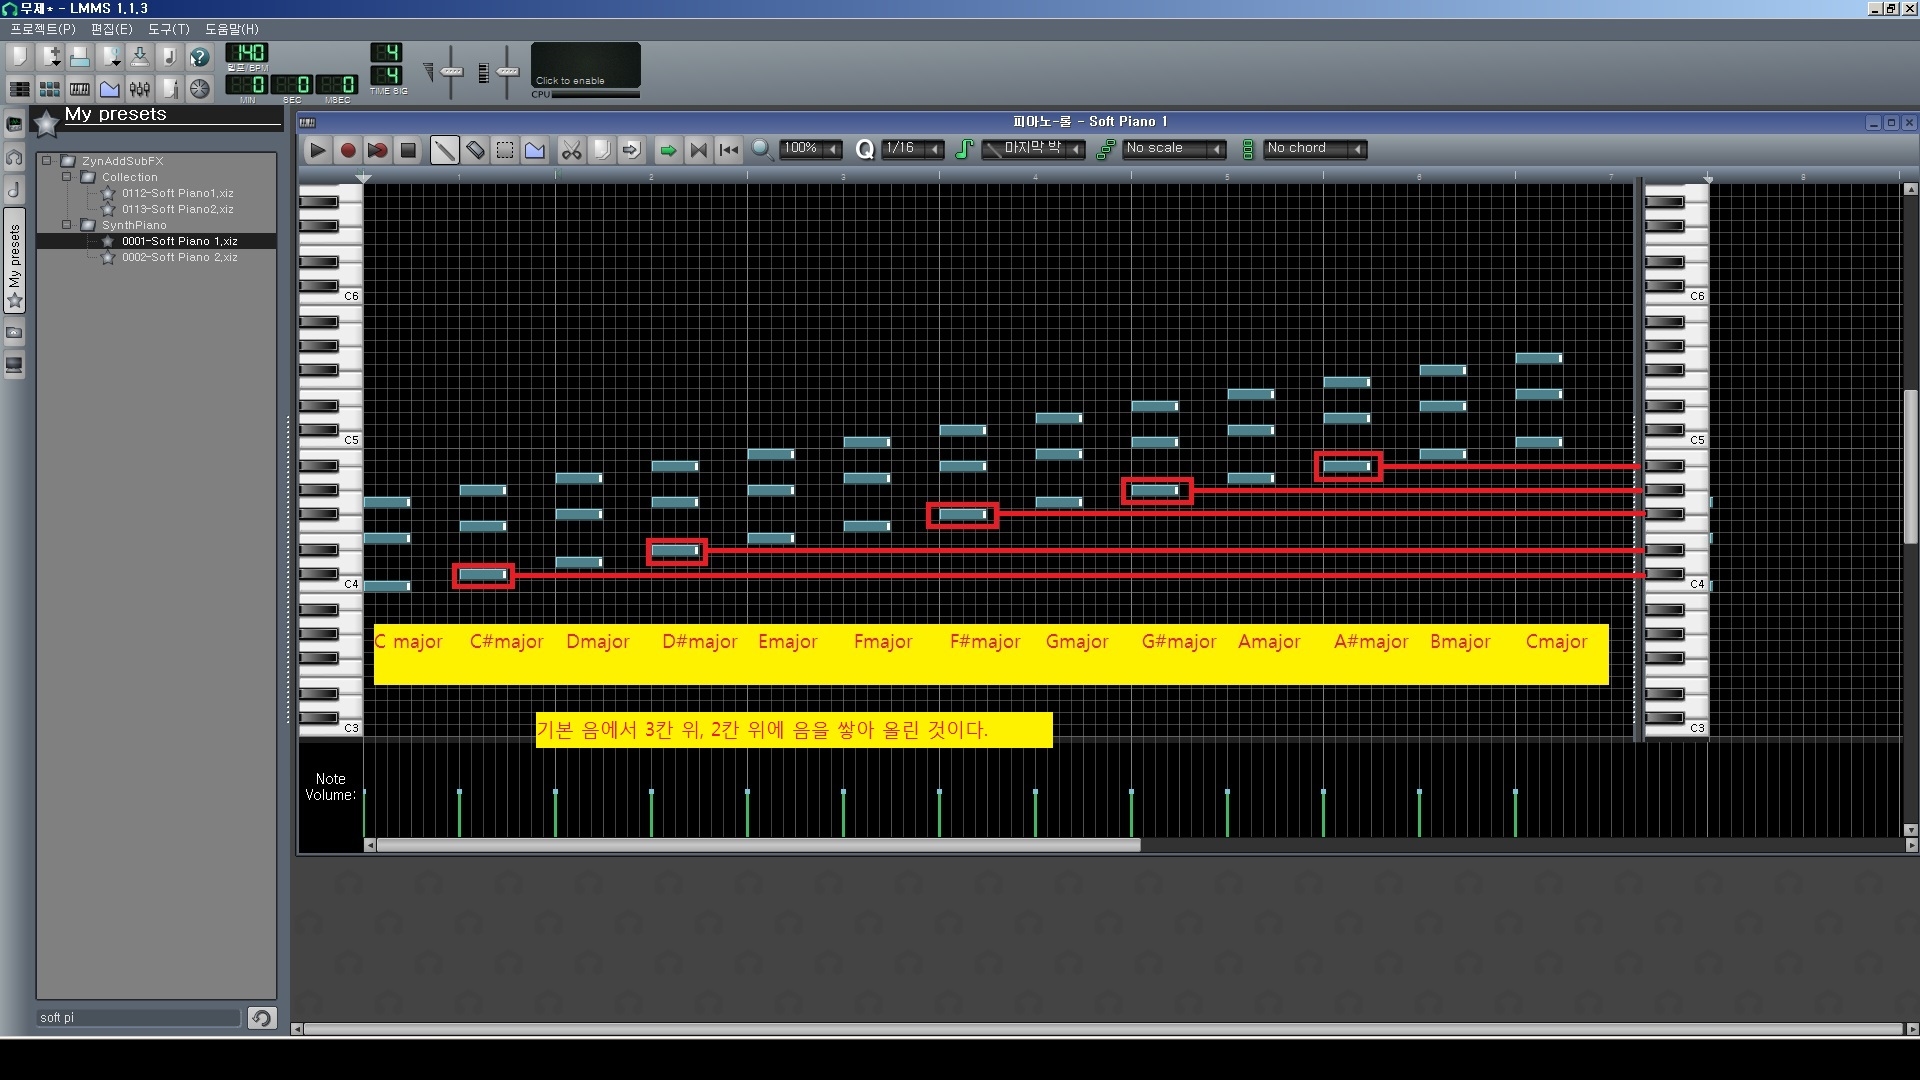Select 0113-Soft Piano2.xiz preset
Screen dimensions: 1920x1080
(x=177, y=209)
